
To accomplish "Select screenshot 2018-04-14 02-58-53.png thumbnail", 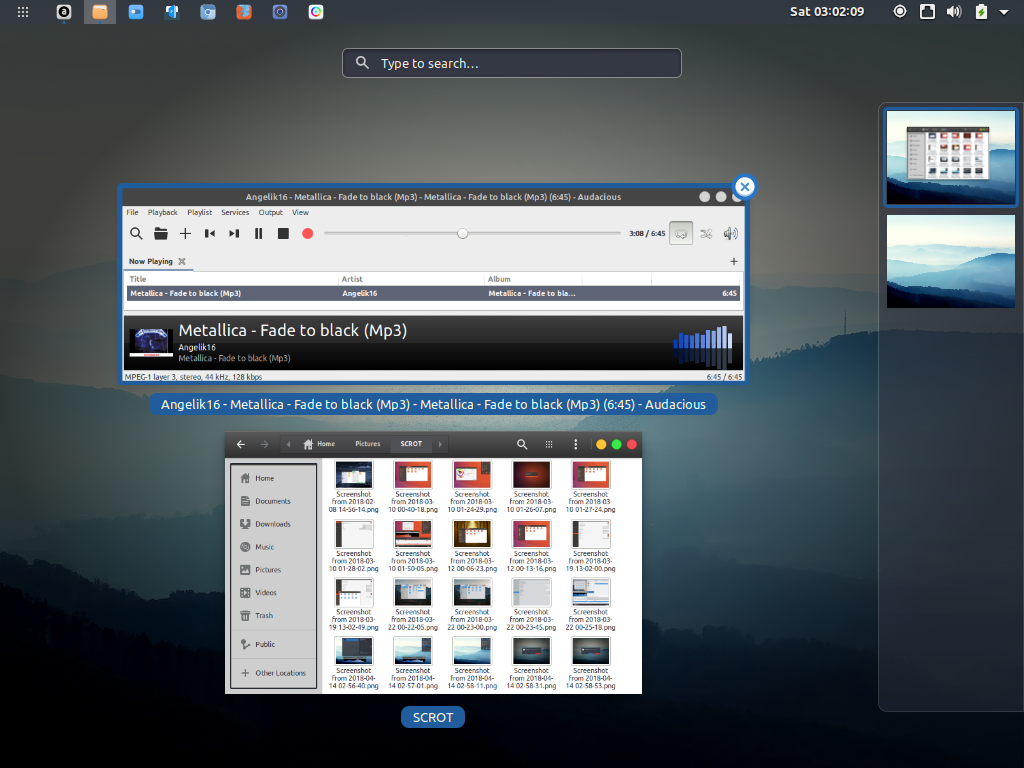I will (591, 651).
